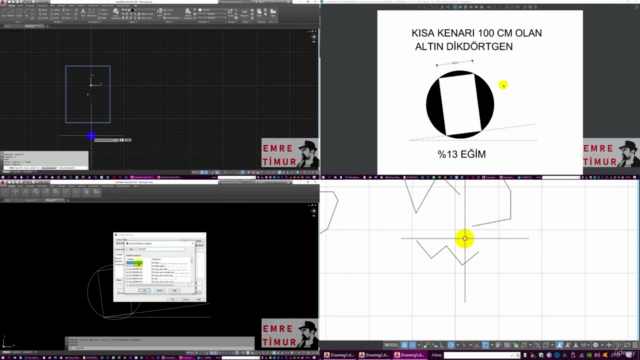Viewport: 640px width, 360px height.
Task: Click the Clean Screen icon in status bar
Action: 627,345
